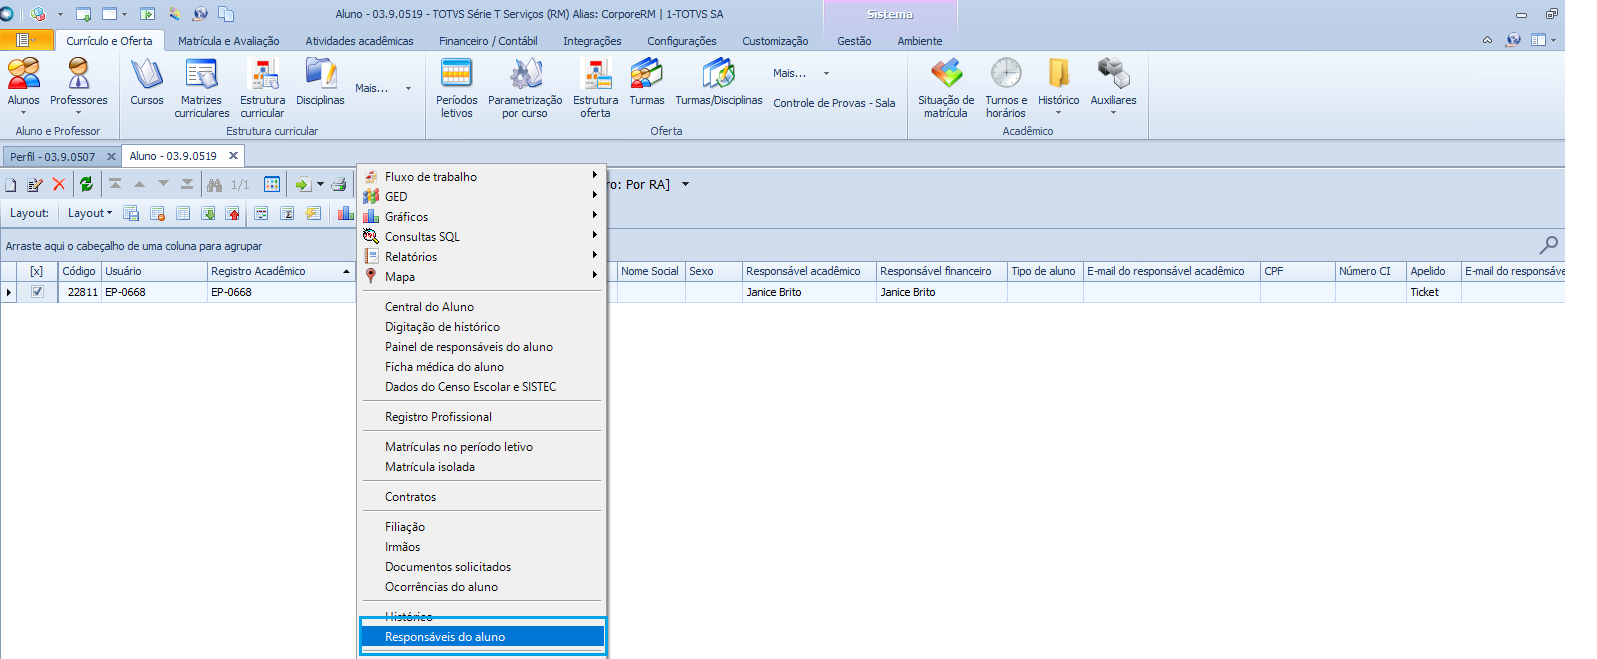Expand the Relatórios submenu
The height and width of the screenshot is (659, 1597).
click(482, 256)
